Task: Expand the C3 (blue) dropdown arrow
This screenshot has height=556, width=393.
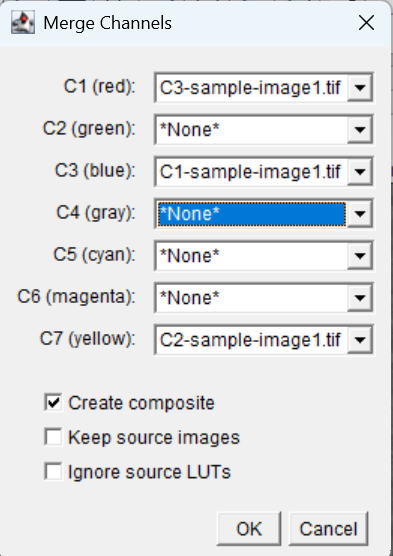Action: coord(360,172)
